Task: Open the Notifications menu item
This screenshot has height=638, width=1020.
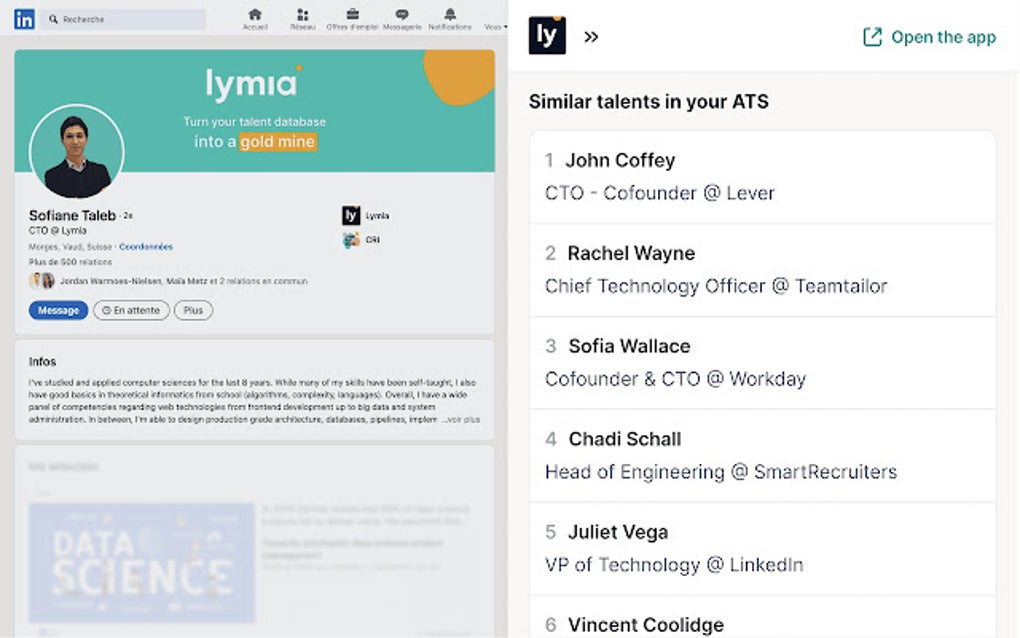Action: tap(449, 25)
